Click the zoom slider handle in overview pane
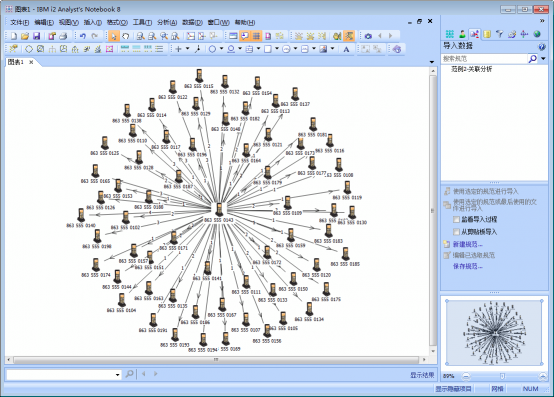The height and width of the screenshot is (397, 554). point(502,376)
